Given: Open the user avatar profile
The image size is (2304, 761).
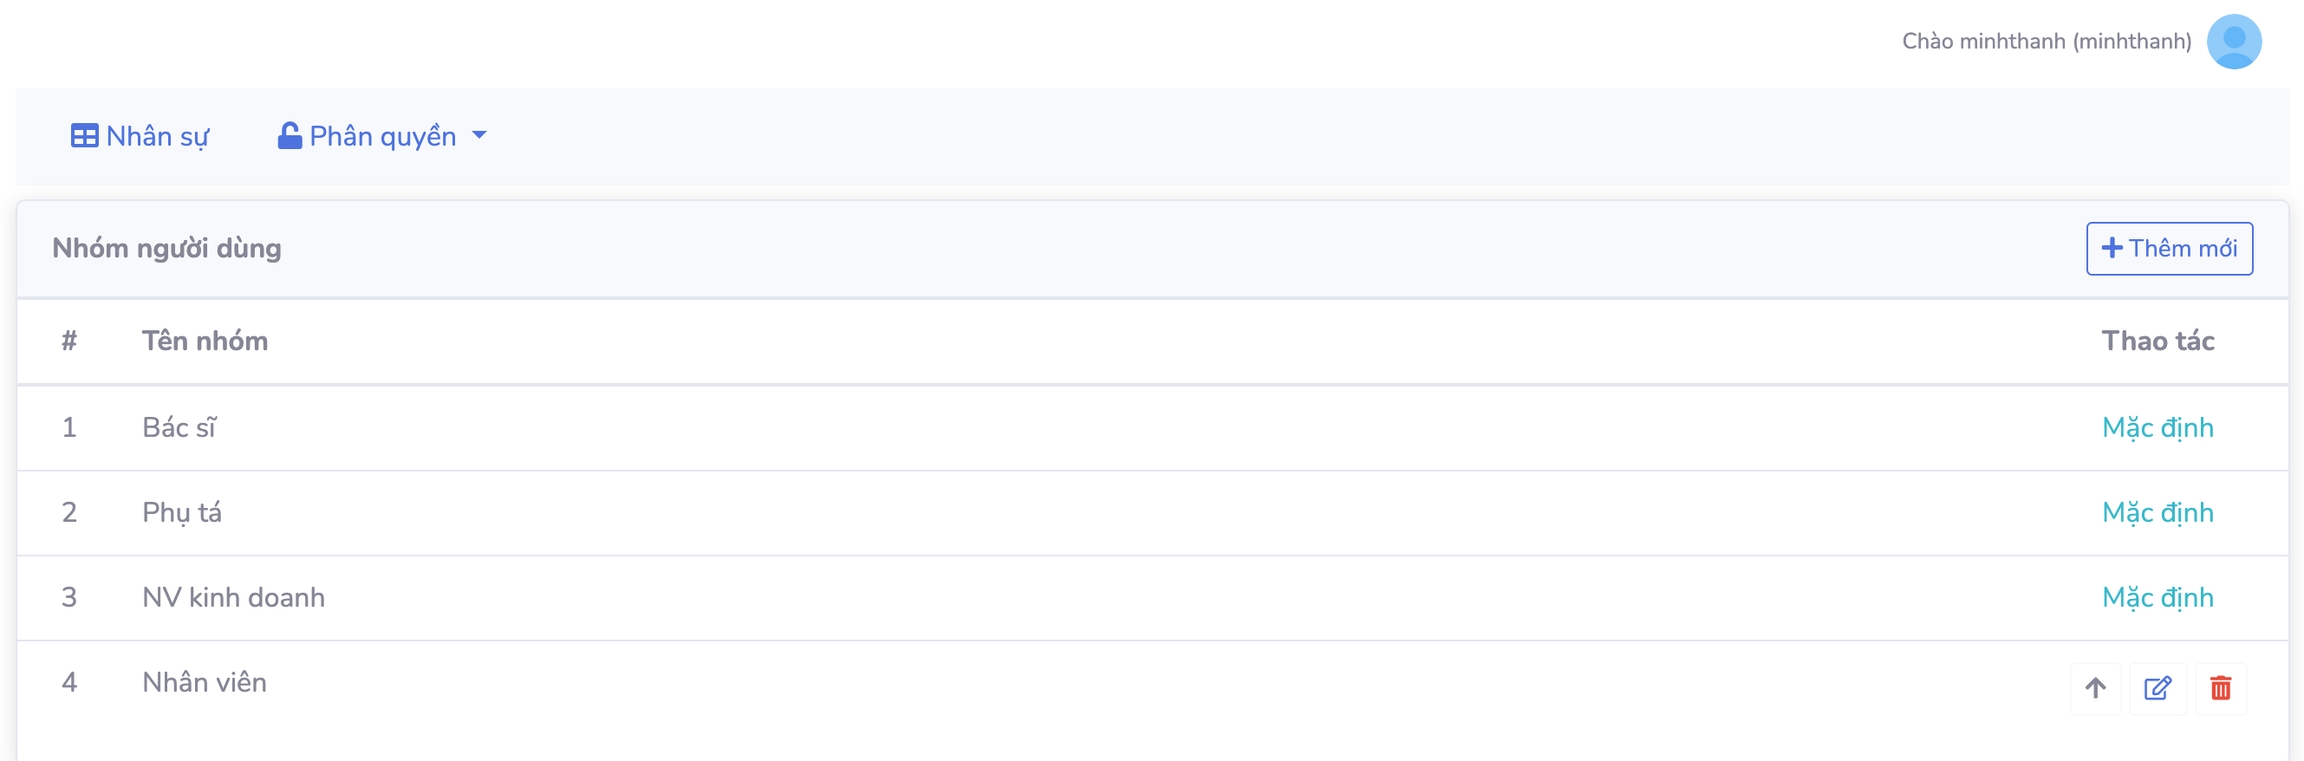Looking at the screenshot, I should coord(2234,42).
